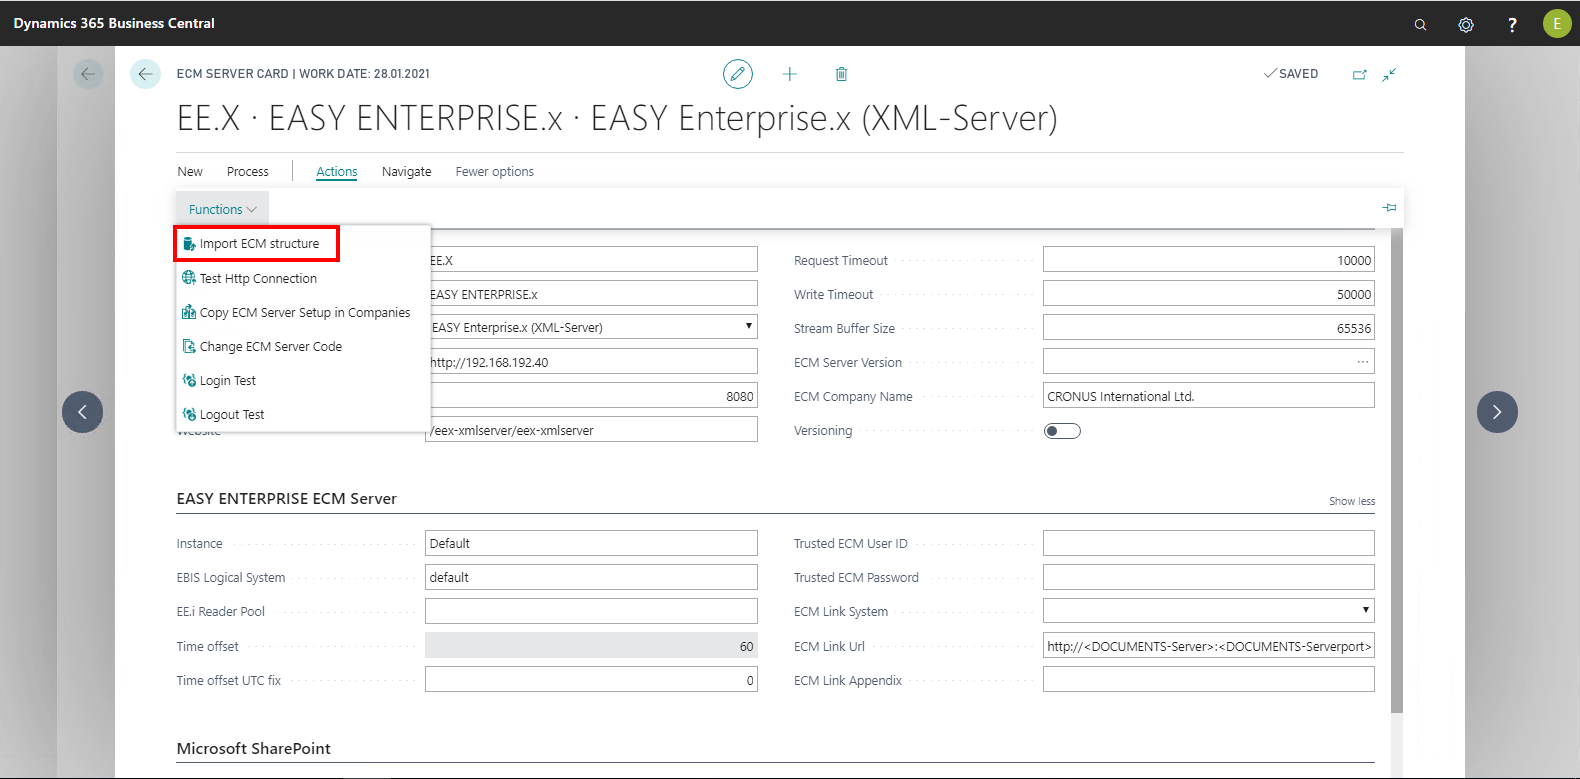Pin the action bar with pin icon

(x=1389, y=208)
